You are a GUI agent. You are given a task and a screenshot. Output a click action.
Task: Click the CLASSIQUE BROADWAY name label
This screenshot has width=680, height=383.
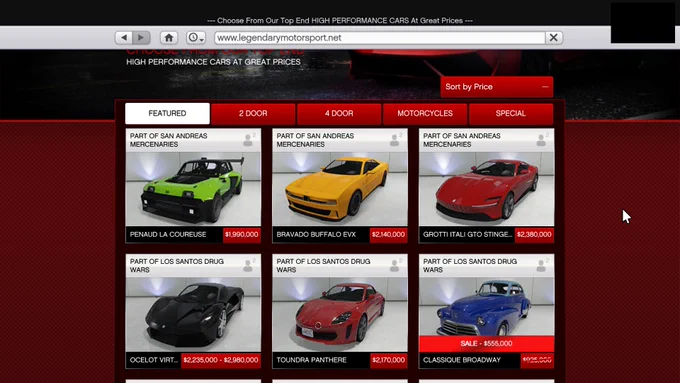pos(462,360)
